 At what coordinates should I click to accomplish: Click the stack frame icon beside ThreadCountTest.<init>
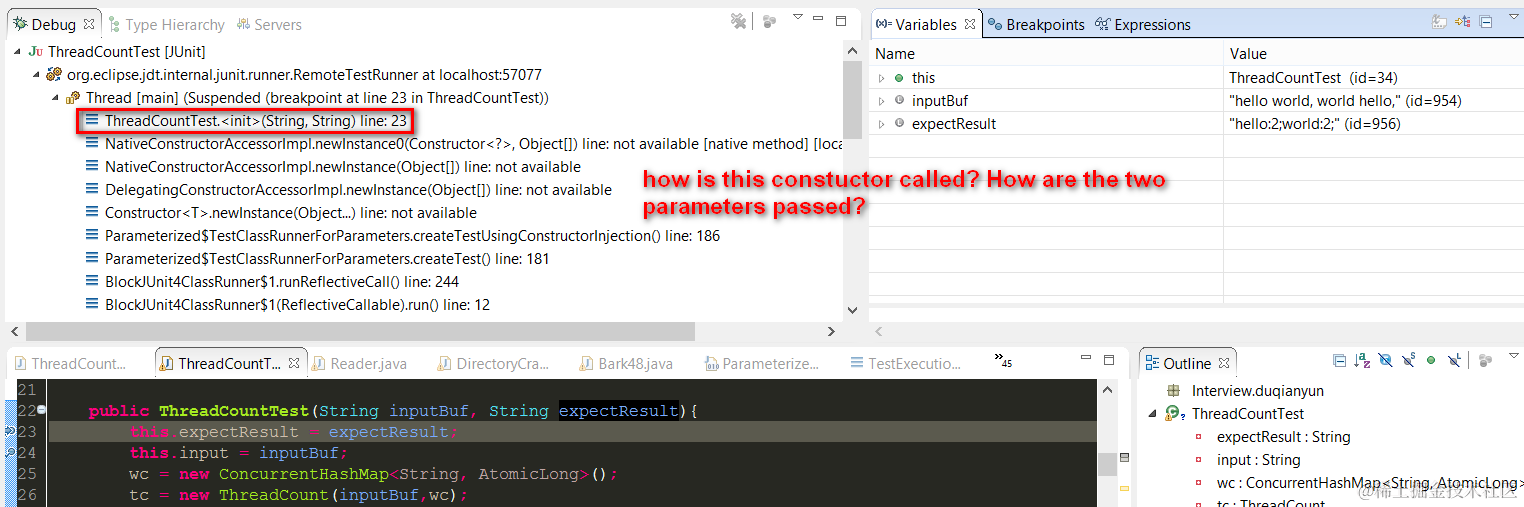click(x=92, y=120)
